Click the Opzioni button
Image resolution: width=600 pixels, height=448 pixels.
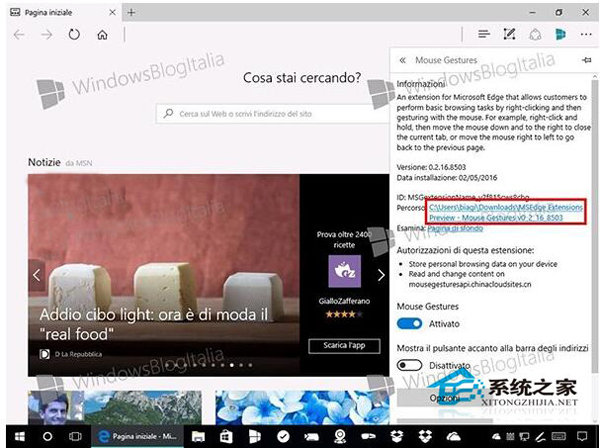pyautogui.click(x=444, y=398)
